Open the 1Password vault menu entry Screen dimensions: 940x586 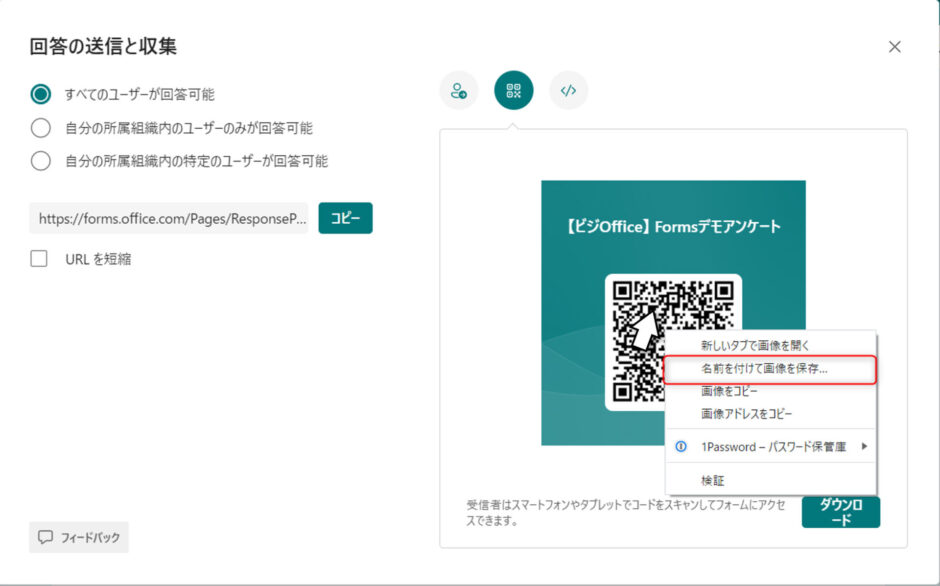pos(770,445)
